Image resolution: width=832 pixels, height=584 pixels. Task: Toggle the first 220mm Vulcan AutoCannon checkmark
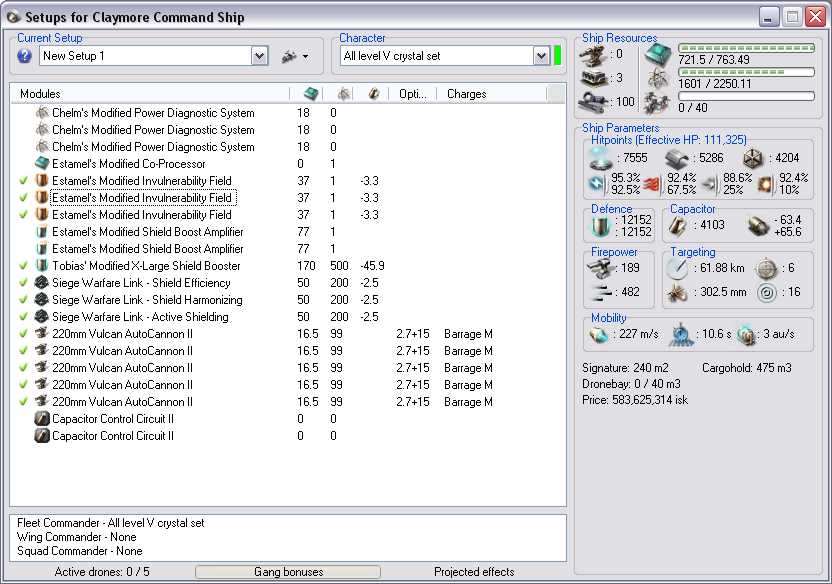tap(23, 334)
